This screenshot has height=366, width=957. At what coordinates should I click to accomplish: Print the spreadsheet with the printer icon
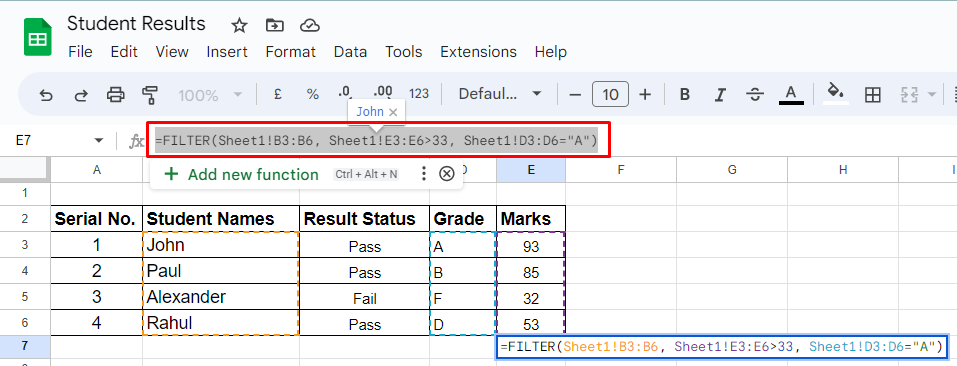115,95
